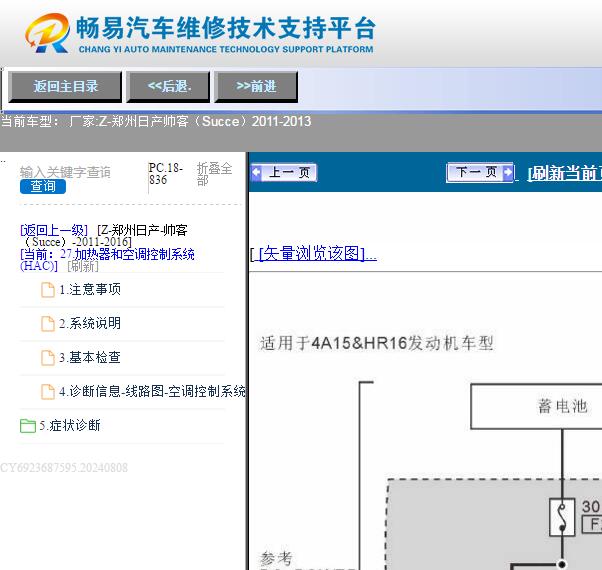
Task: Click the document icon for 1.注意事项
Action: tap(48, 290)
